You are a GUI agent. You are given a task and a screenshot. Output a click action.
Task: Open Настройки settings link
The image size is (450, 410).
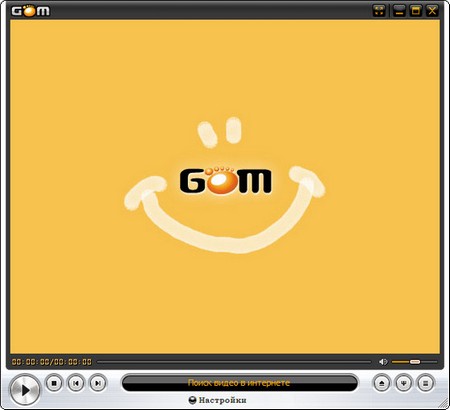click(223, 400)
